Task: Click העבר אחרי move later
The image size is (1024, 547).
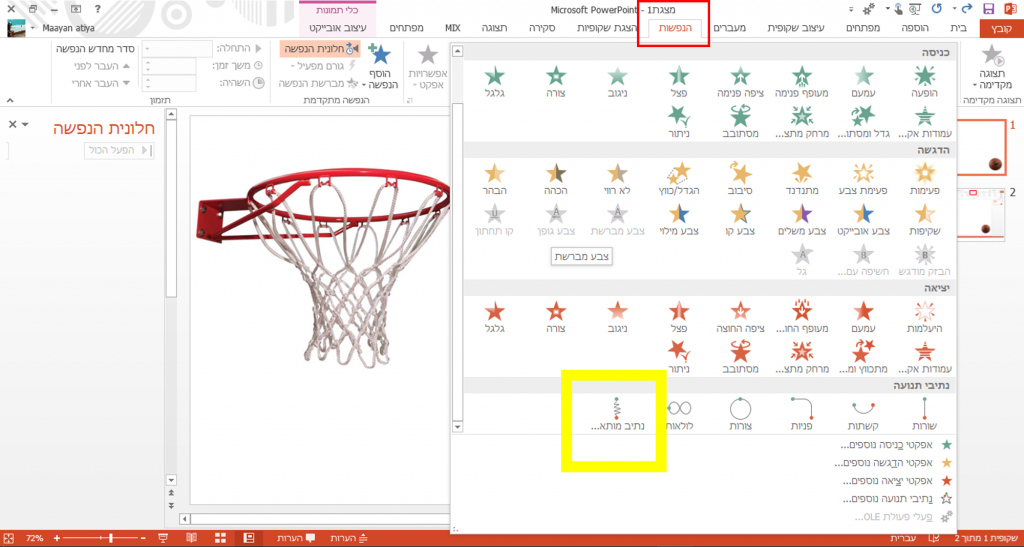Action: pos(99,83)
